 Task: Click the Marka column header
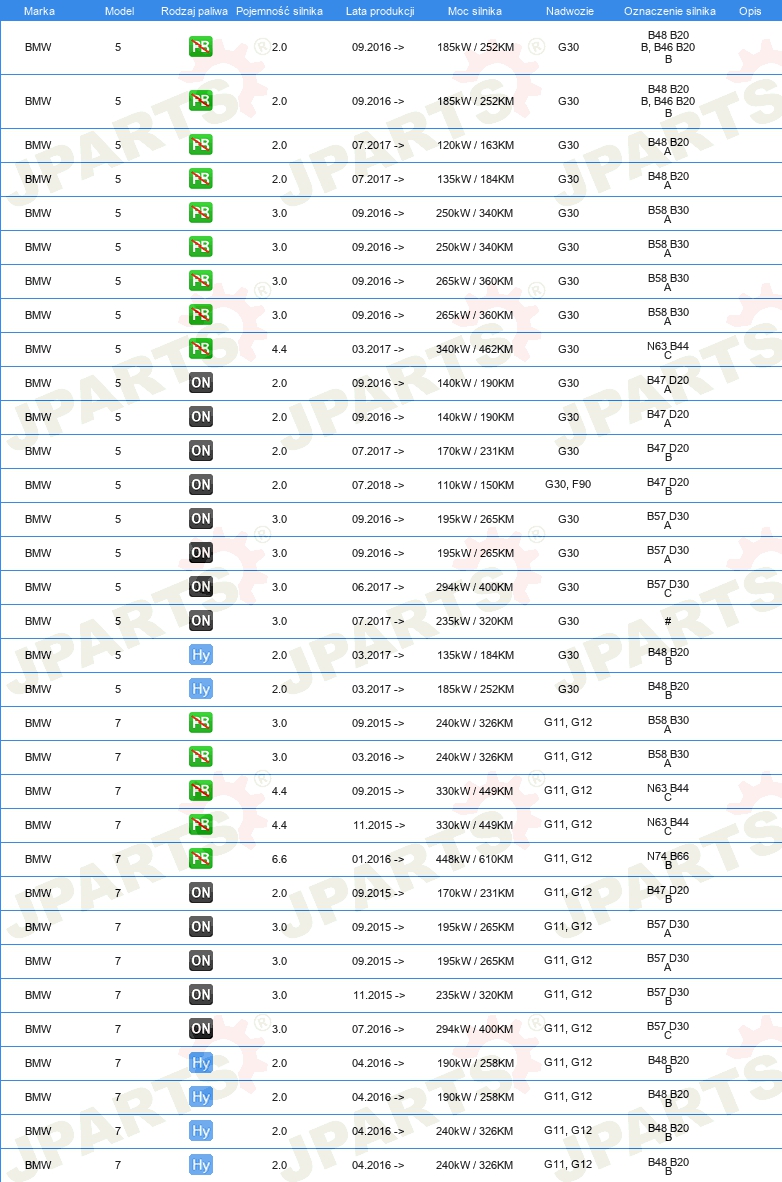click(39, 11)
